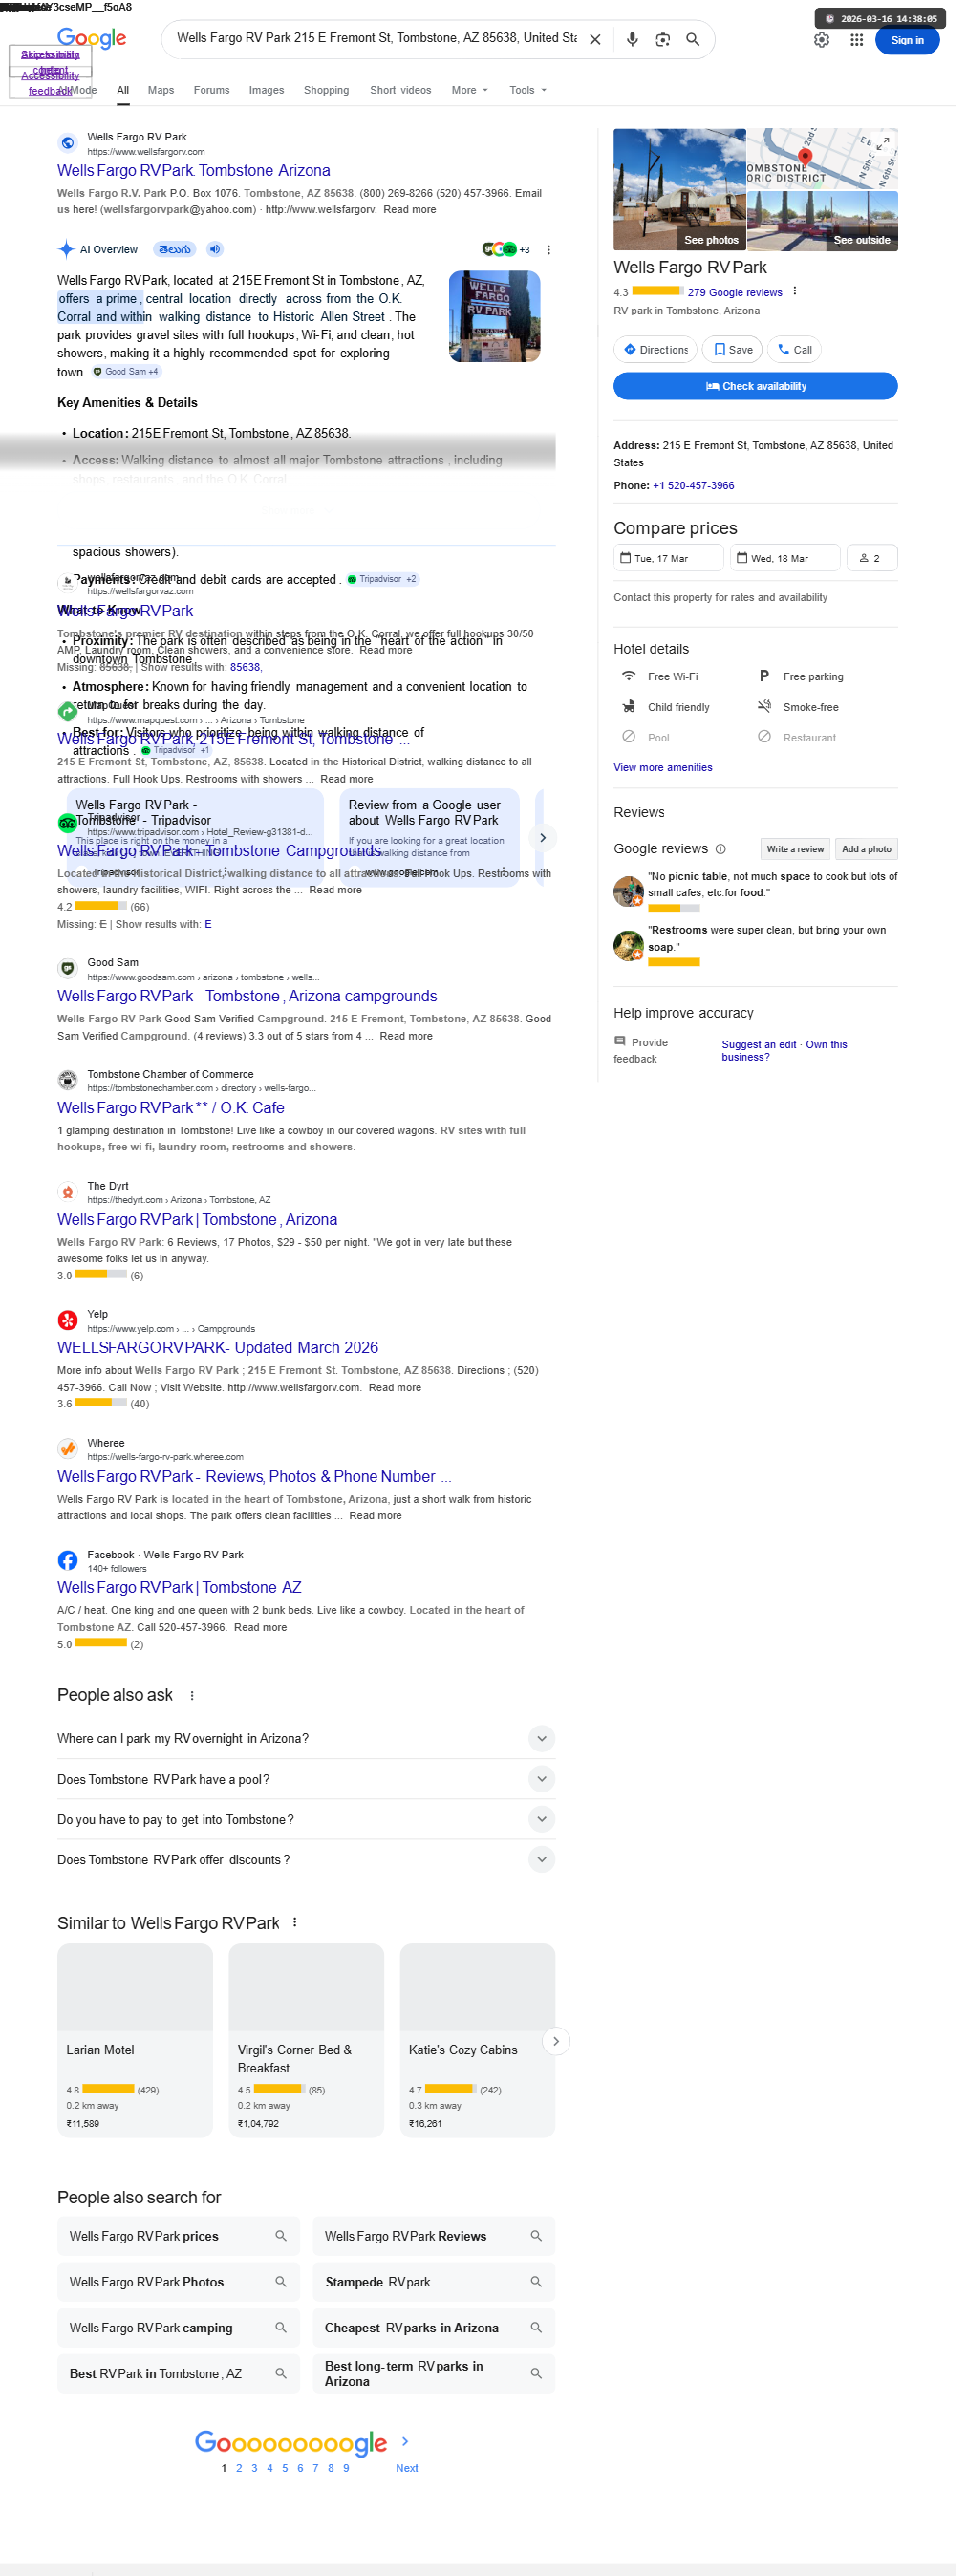This screenshot has width=967, height=2576.
Task: Open search by image camera icon
Action: coord(670,40)
